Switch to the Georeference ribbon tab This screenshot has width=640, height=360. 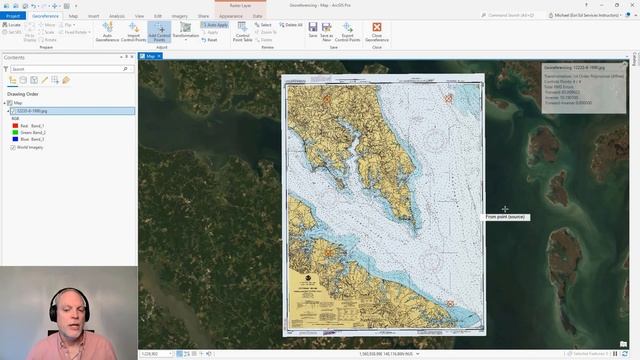[45, 16]
